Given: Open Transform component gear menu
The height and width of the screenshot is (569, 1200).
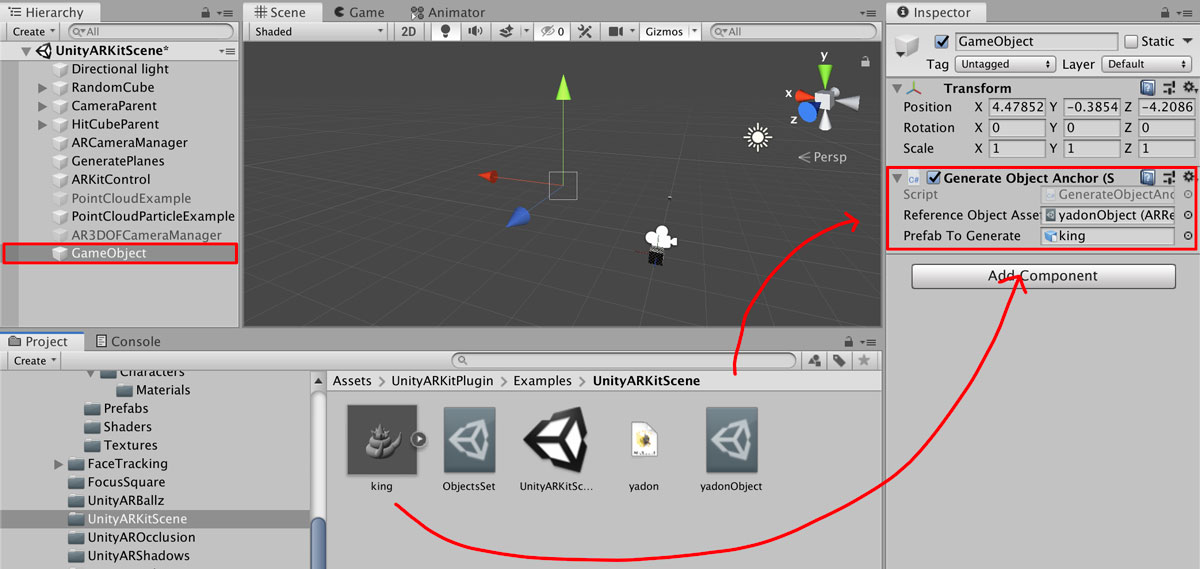Looking at the screenshot, I should coord(1188,88).
